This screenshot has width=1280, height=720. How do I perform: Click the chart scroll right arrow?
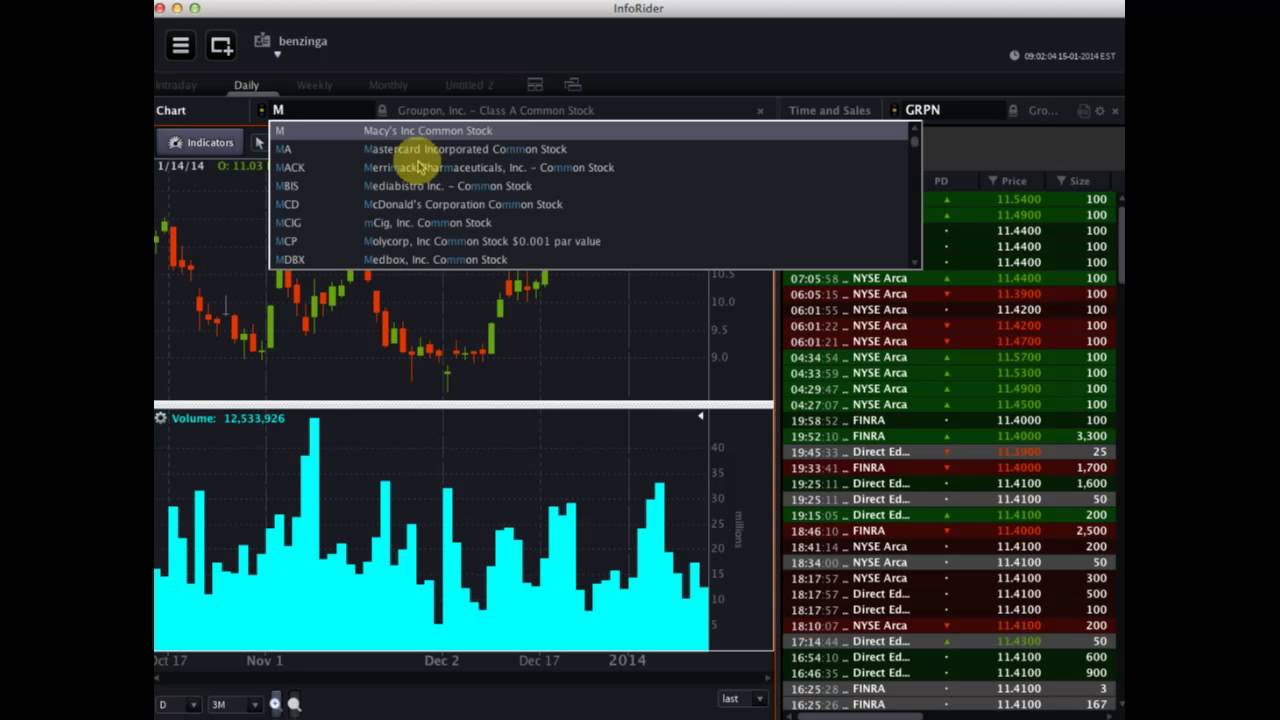pyautogui.click(x=769, y=679)
